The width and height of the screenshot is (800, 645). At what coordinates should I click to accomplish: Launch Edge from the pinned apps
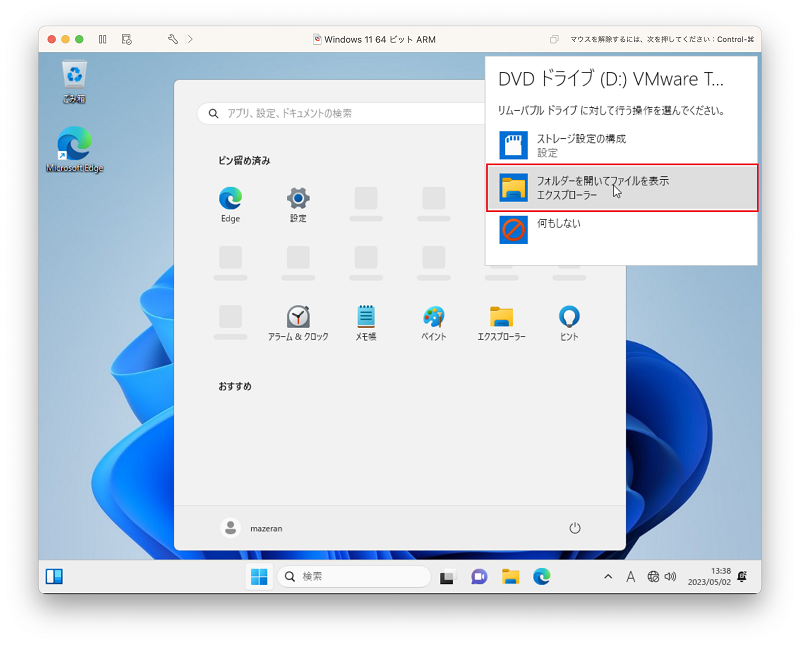tap(230, 205)
